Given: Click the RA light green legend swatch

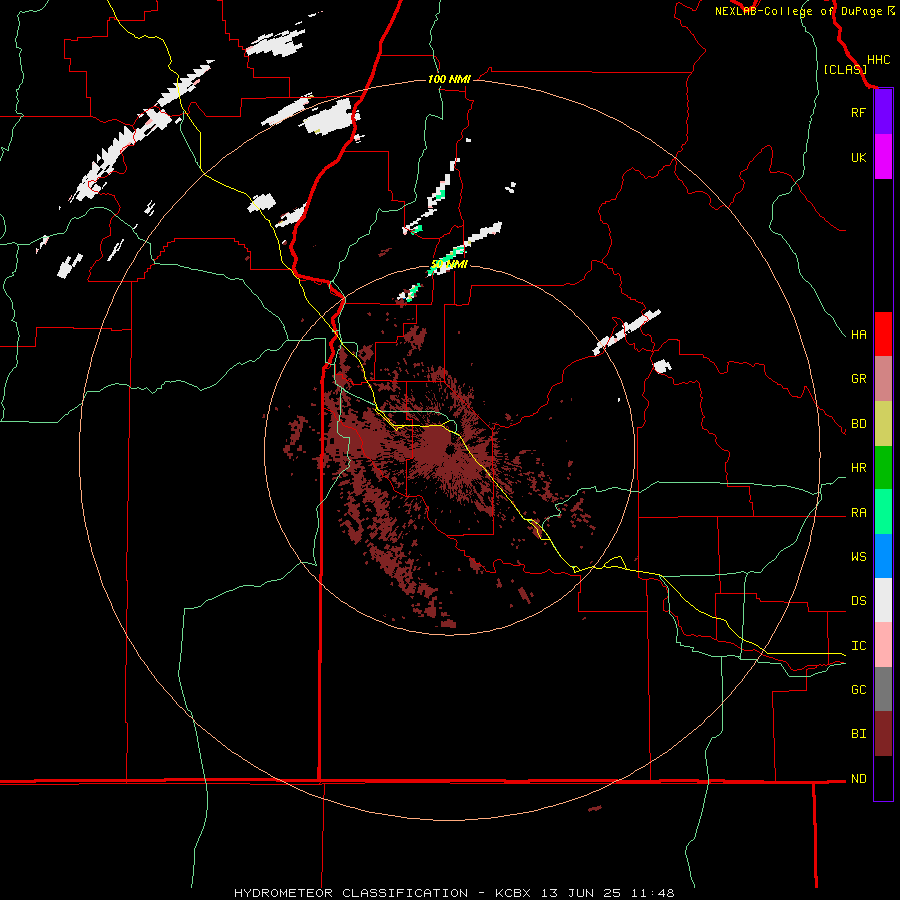Looking at the screenshot, I should coord(883,512).
